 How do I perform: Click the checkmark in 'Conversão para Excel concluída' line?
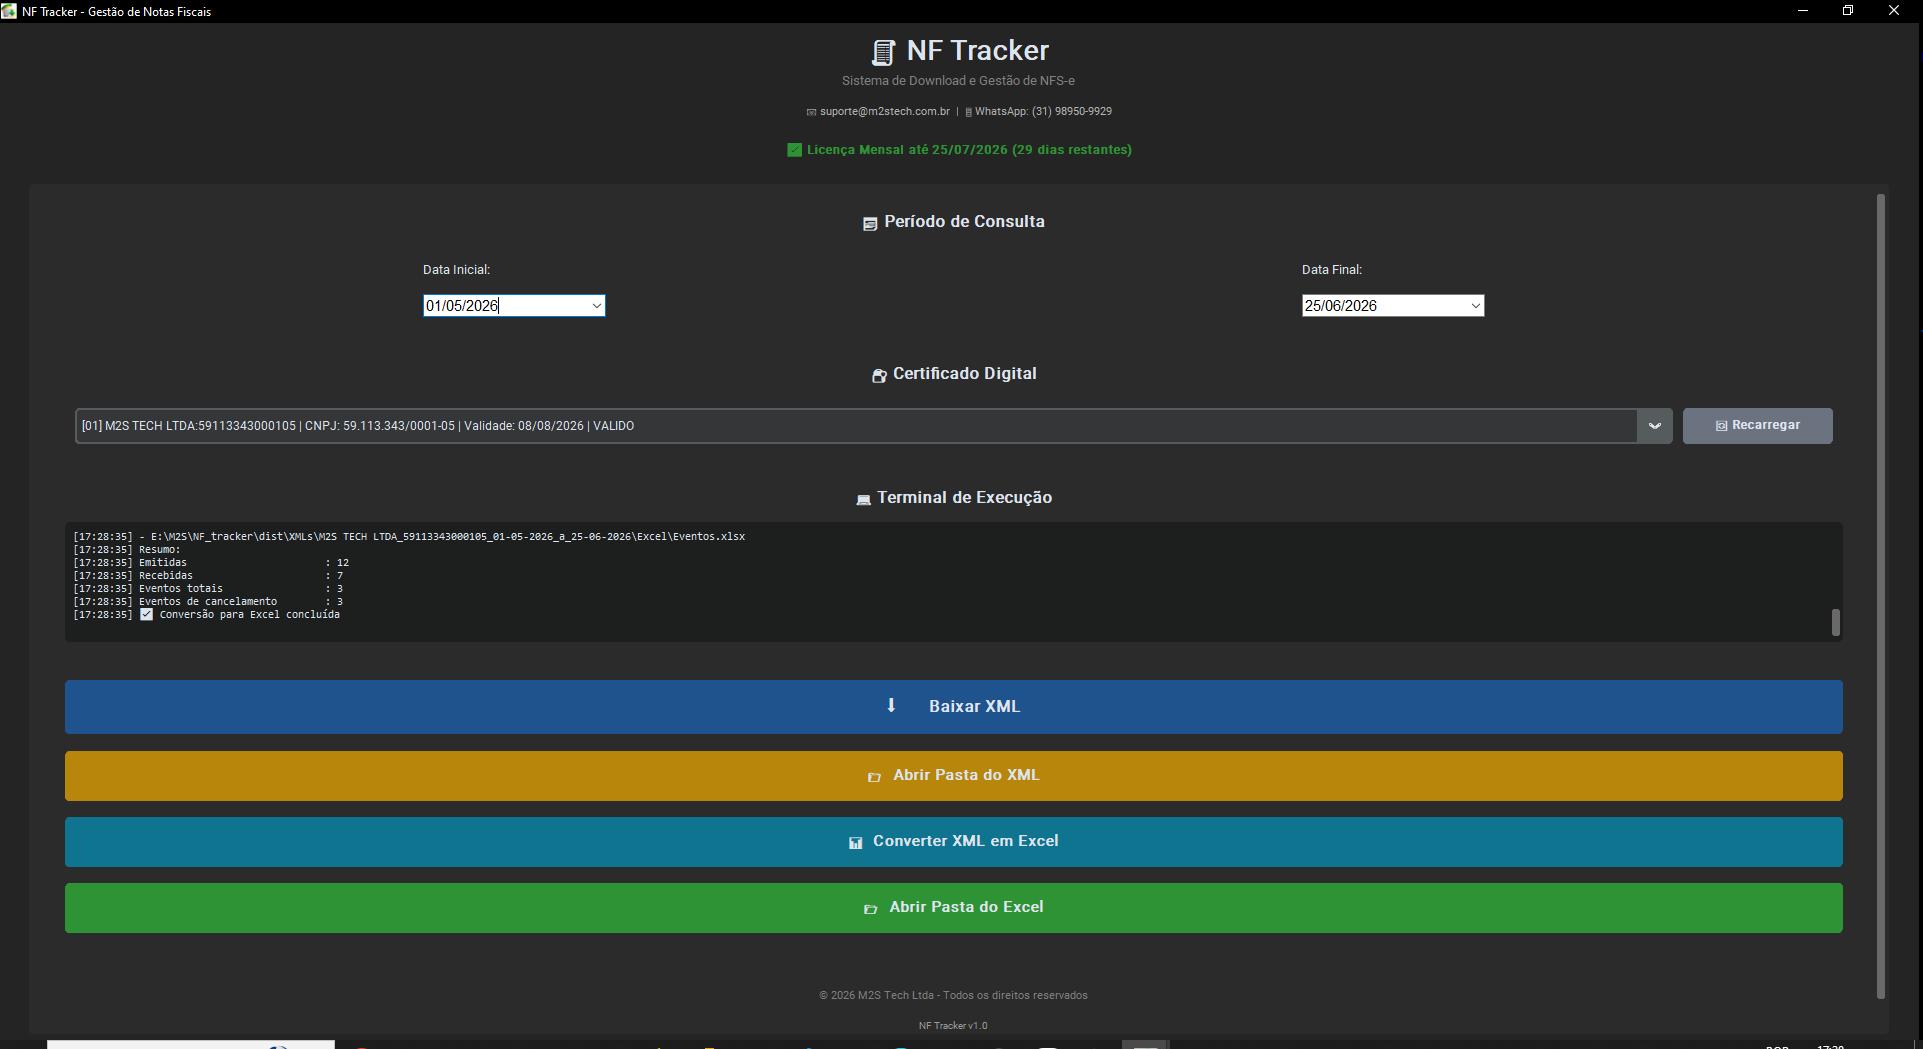coord(147,615)
